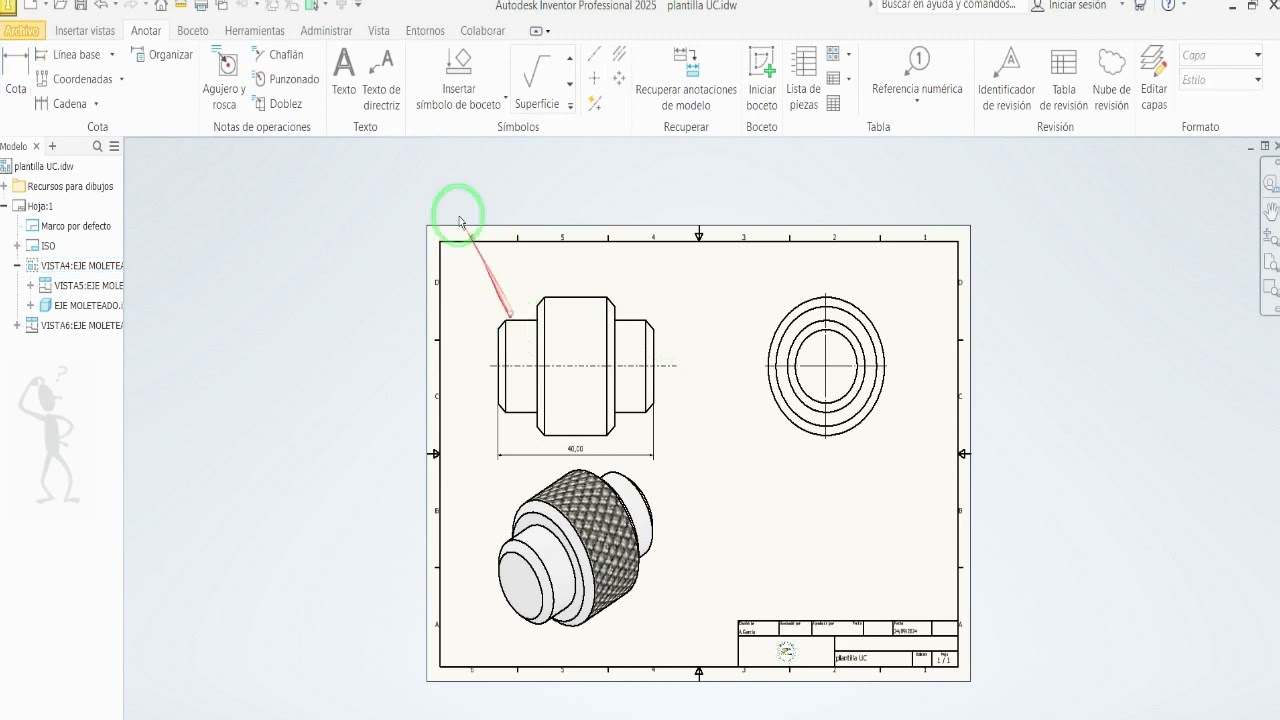Switch to the Boceto ribbon tab
Viewport: 1280px width, 720px height.
pyautogui.click(x=193, y=31)
